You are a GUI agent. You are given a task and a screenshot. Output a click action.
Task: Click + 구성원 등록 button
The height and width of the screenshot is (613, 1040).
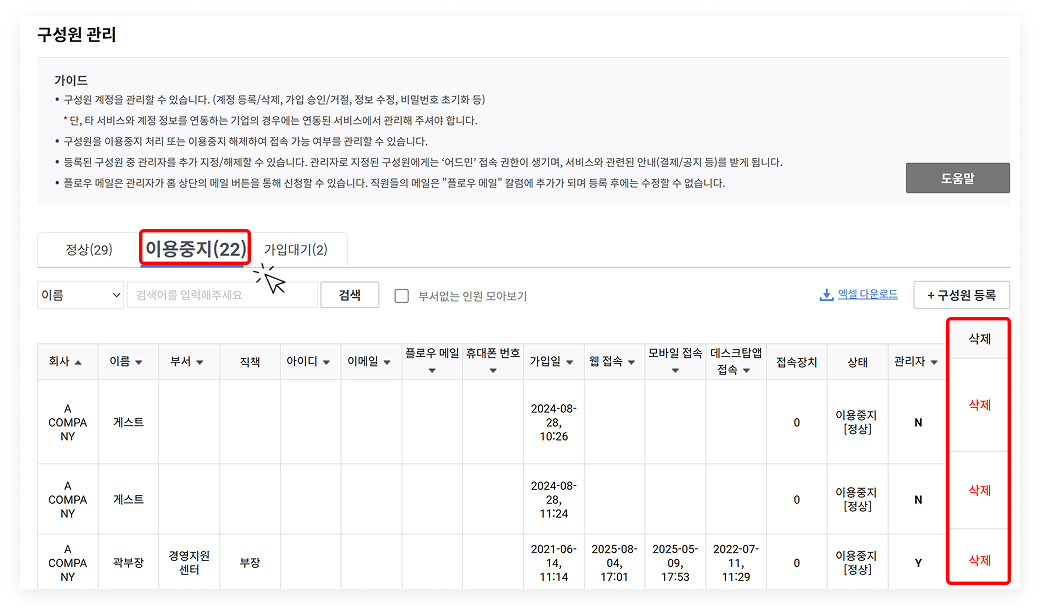point(961,295)
